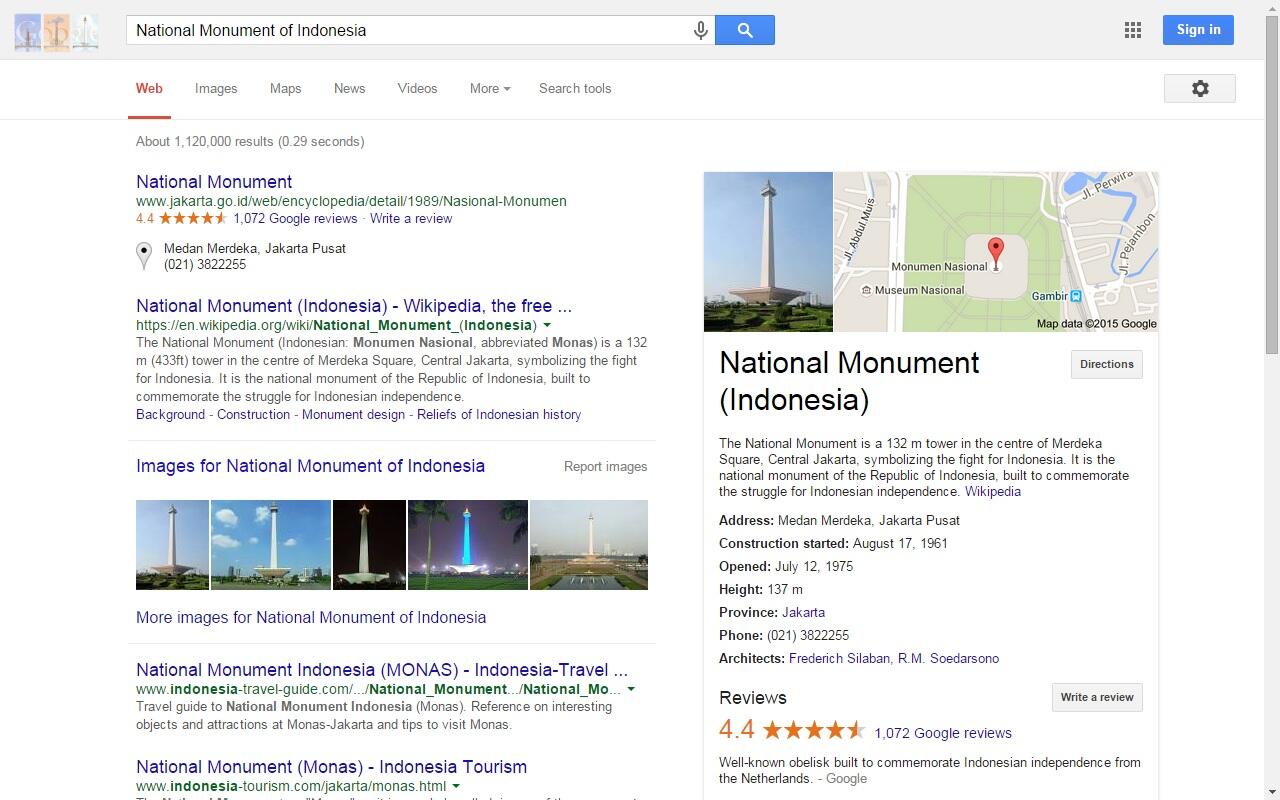Open the settings gear menu
Screen dimensions: 1280x800
pos(1200,88)
